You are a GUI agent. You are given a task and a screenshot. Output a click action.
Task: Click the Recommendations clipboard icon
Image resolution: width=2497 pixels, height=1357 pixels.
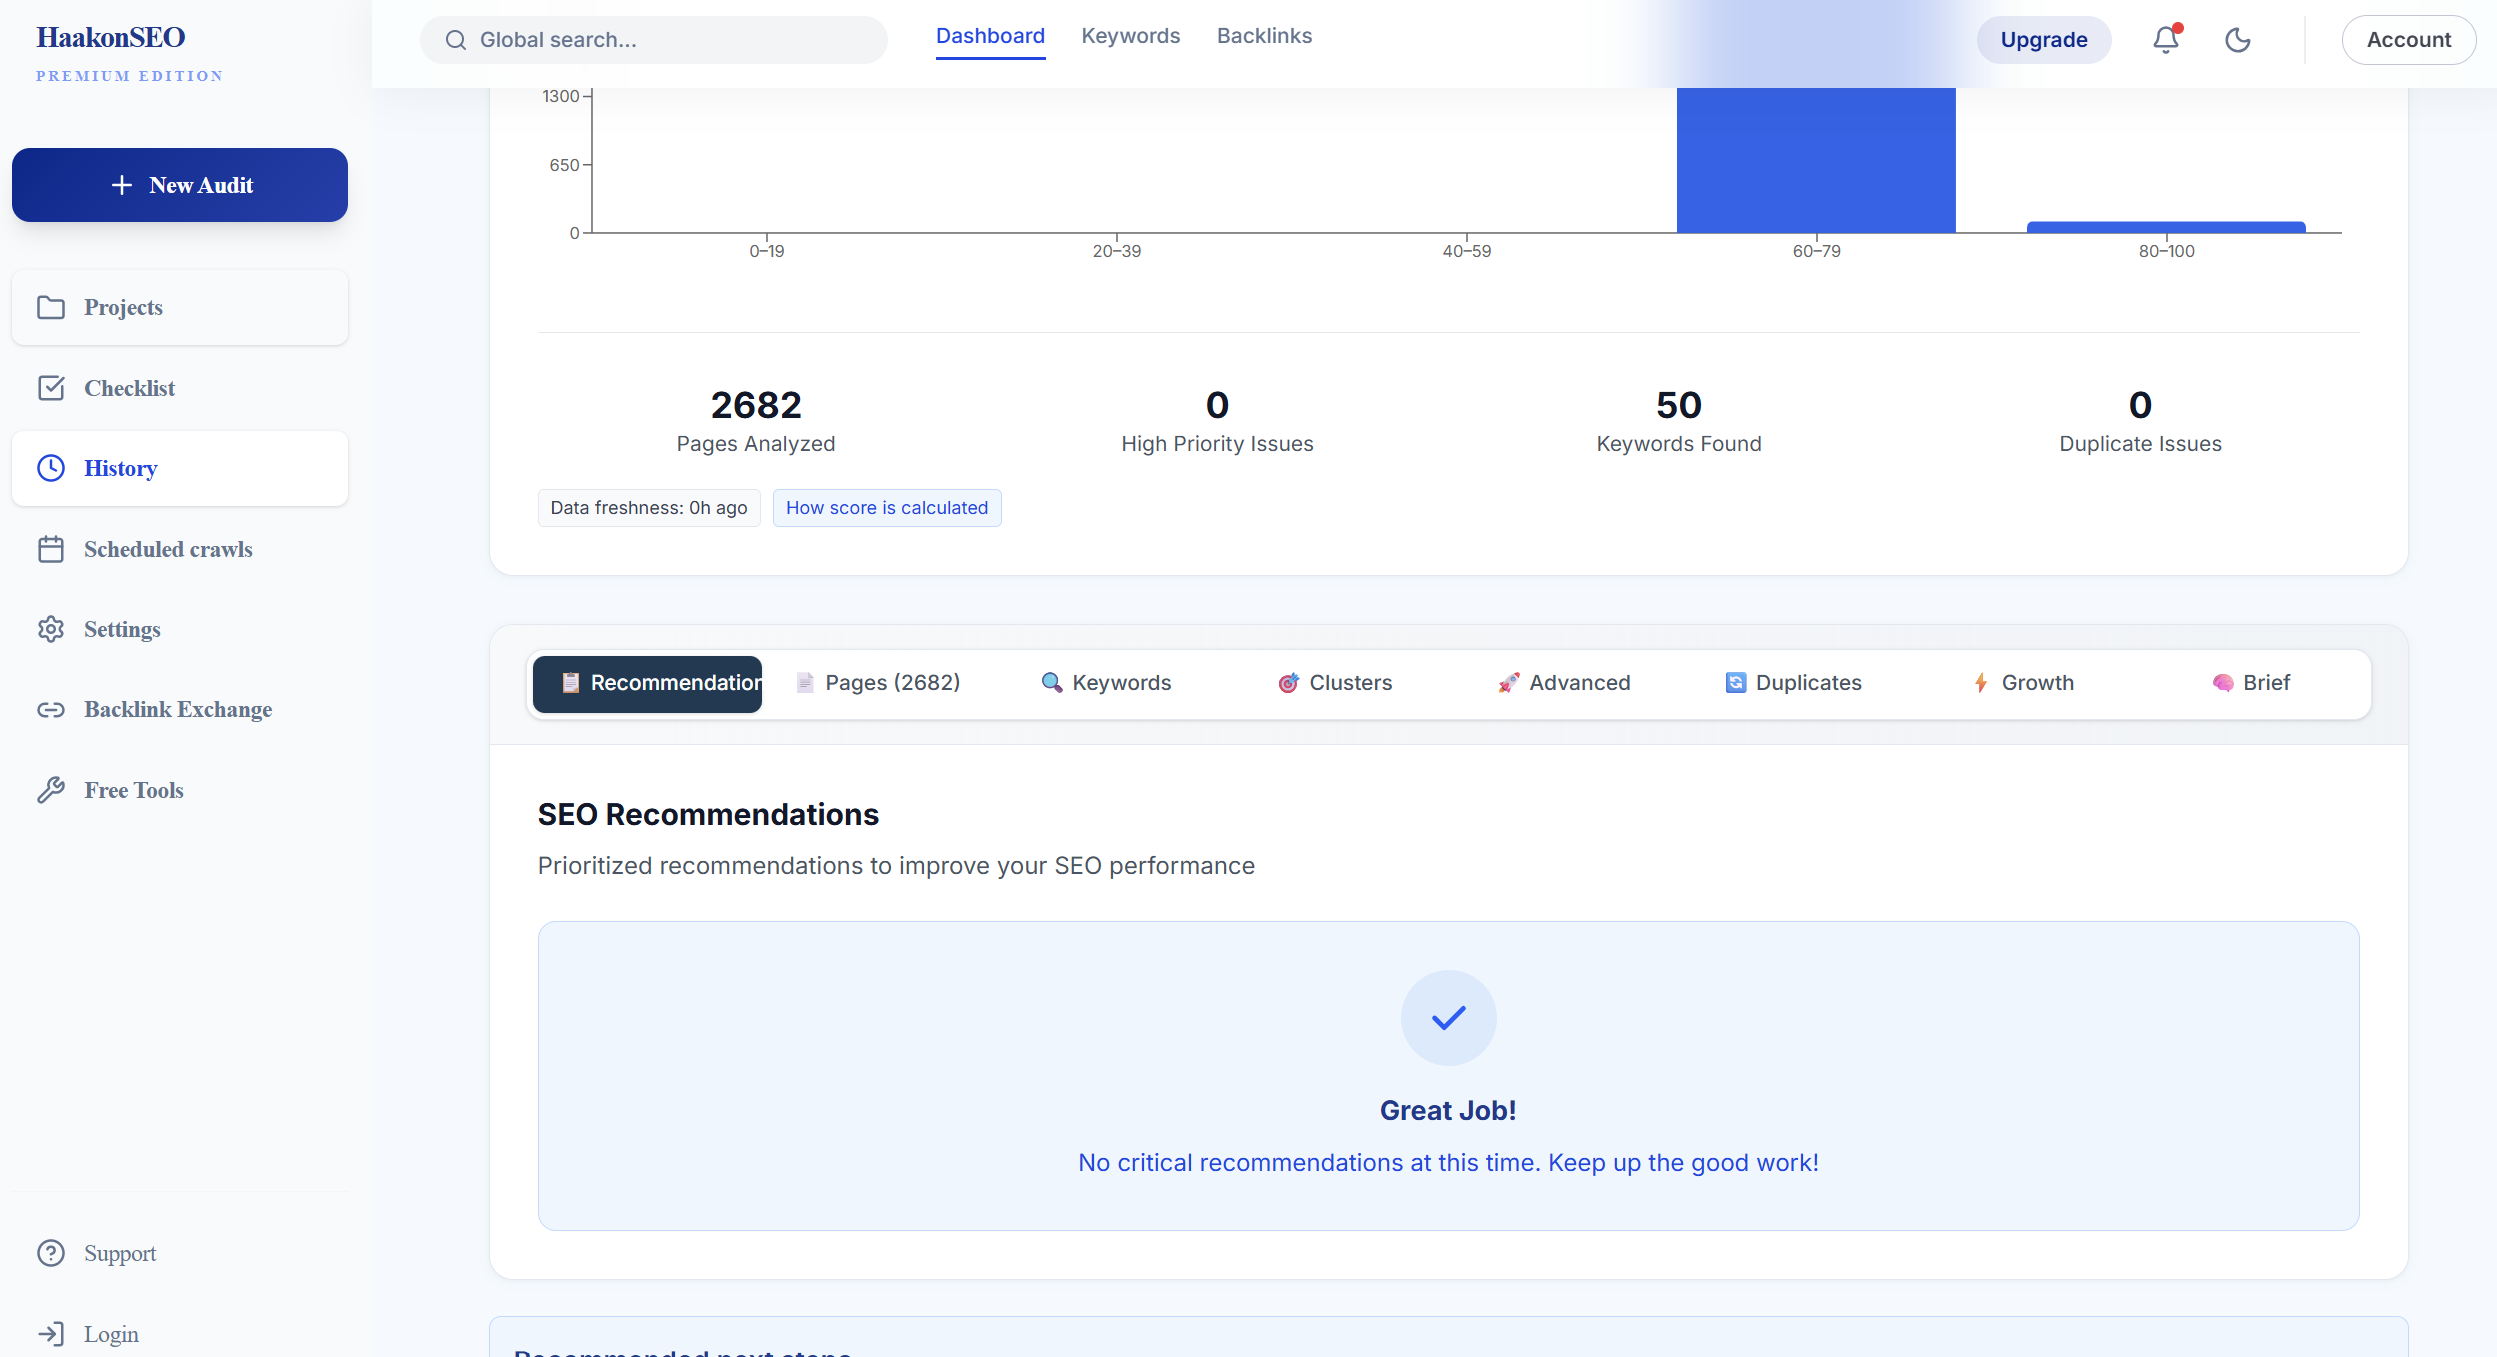(570, 683)
